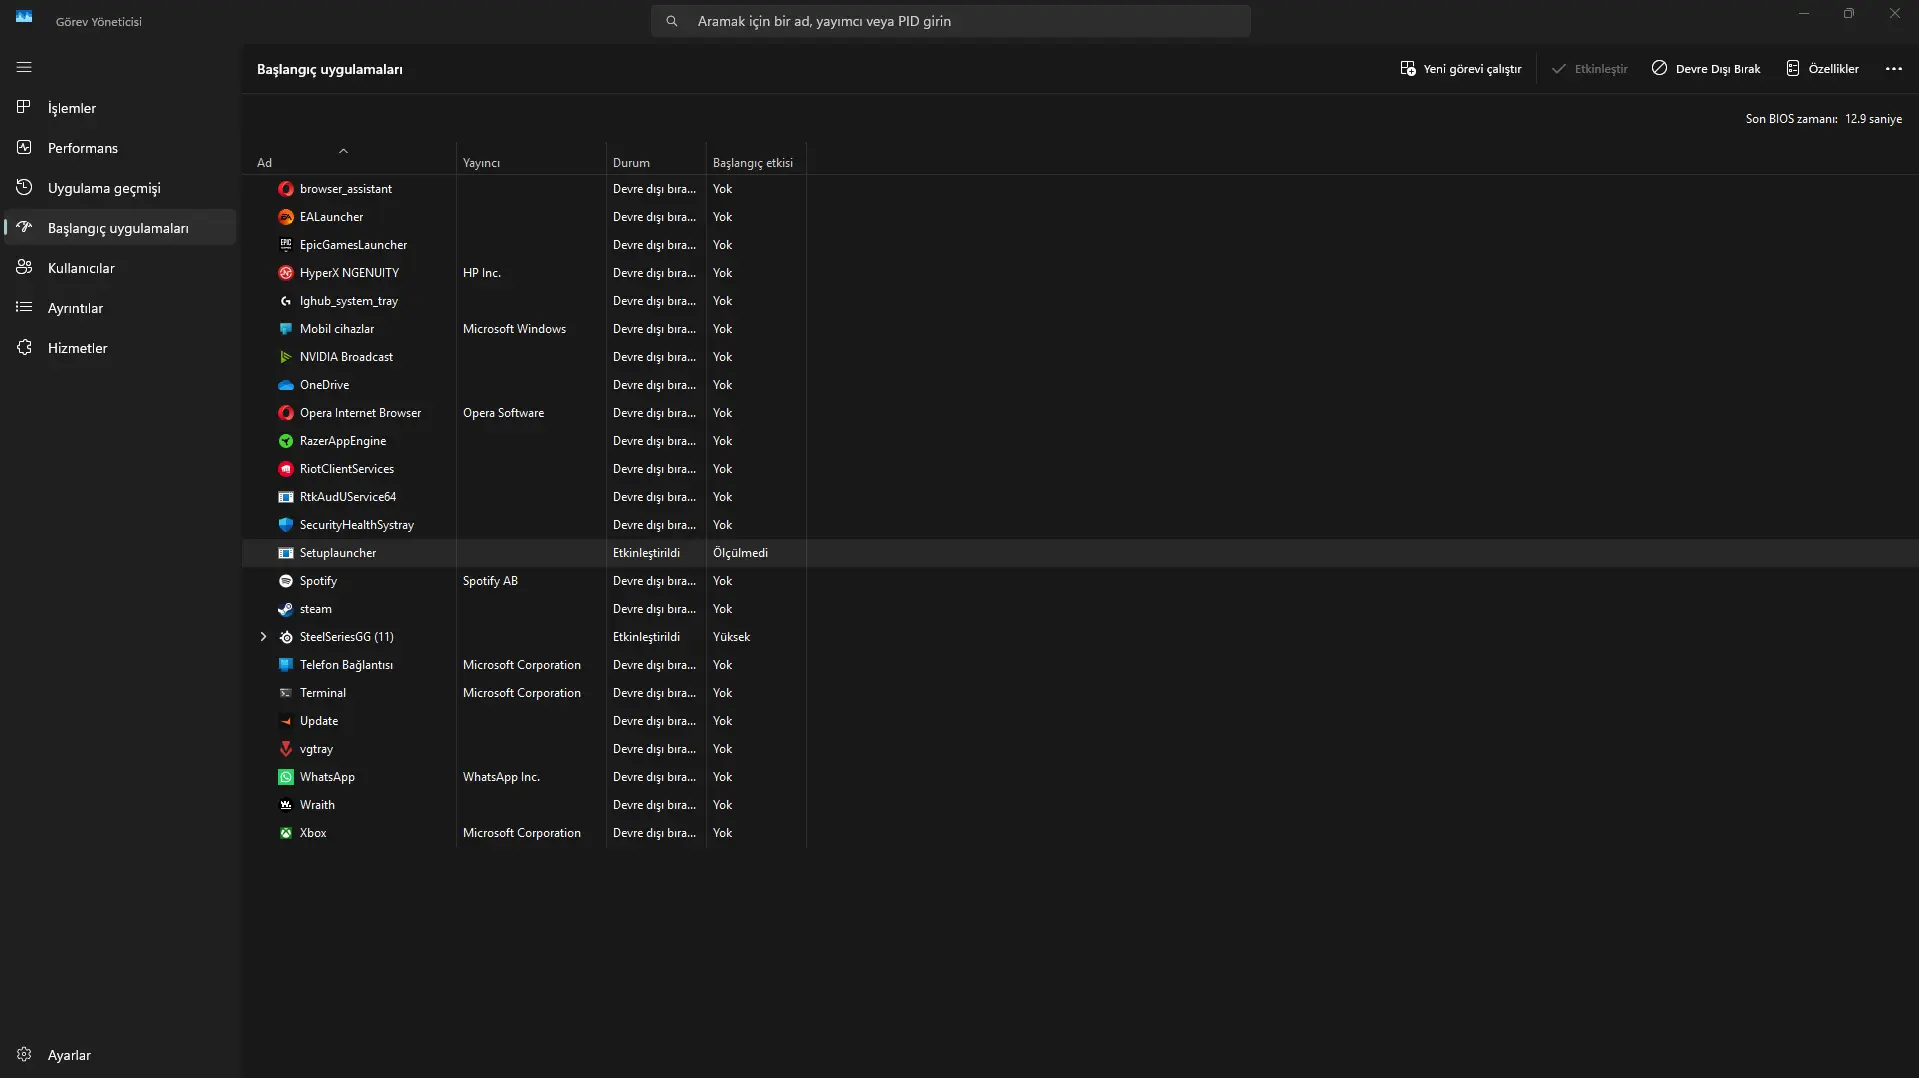Click the Spotify app icon
This screenshot has width=1919, height=1078.
coord(286,581)
